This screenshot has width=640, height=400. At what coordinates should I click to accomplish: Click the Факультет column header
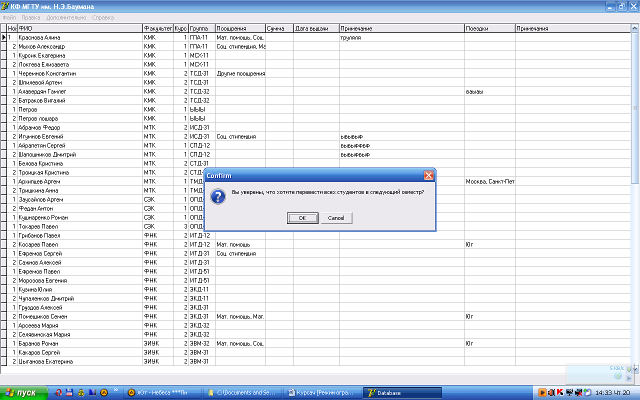tap(158, 28)
